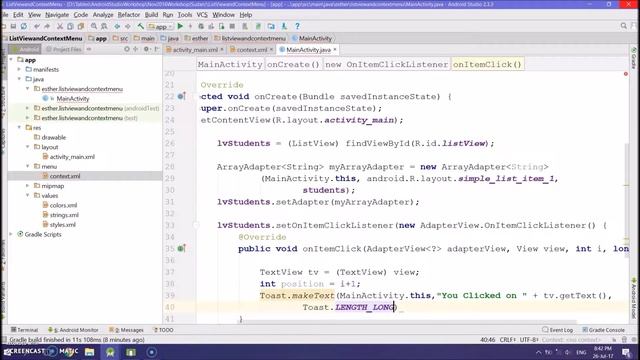Open the Gradle Console
This screenshot has height=360, width=640.
tap(604, 330)
